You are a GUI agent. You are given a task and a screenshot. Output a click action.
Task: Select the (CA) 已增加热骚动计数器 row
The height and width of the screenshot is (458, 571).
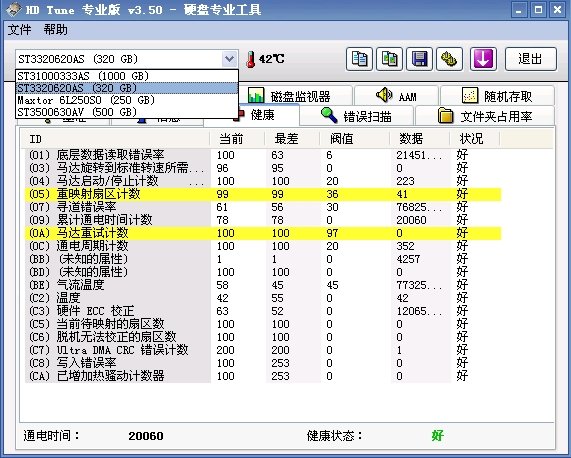pos(263,376)
